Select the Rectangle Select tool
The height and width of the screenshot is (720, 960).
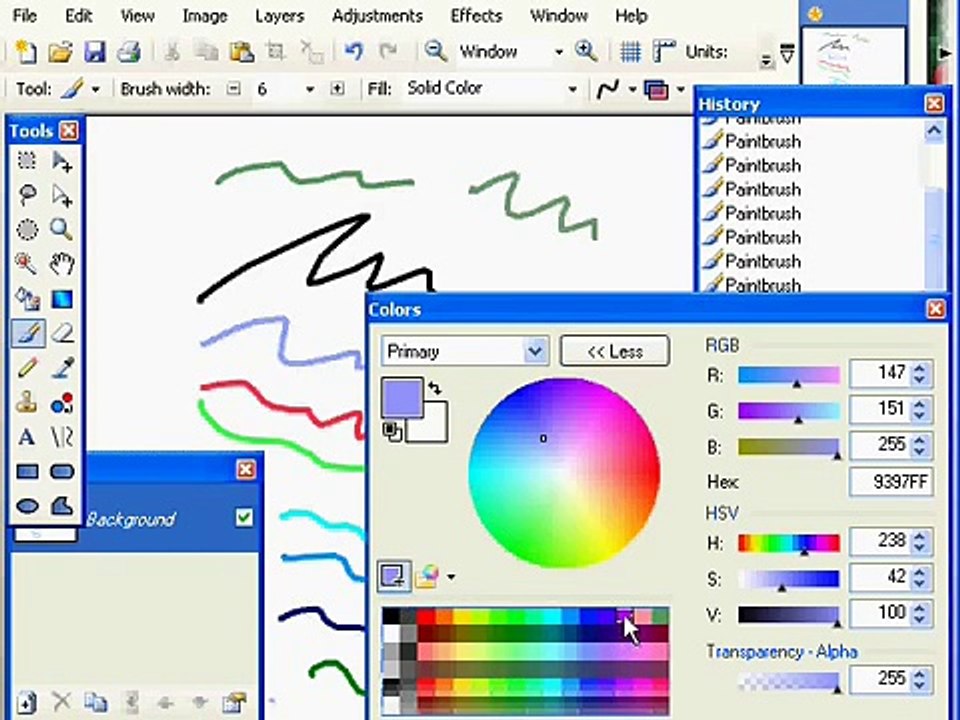[27, 161]
